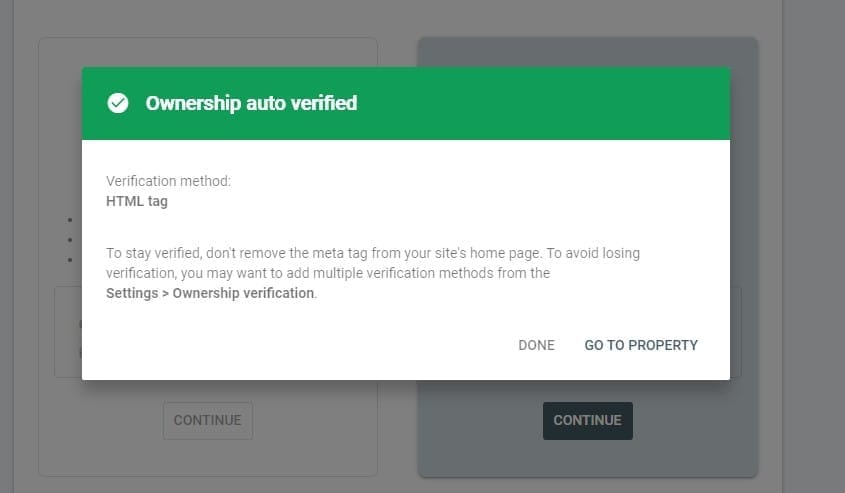The width and height of the screenshot is (845, 493).
Task: Click the 'HTML tag' method text
Action: click(x=137, y=201)
